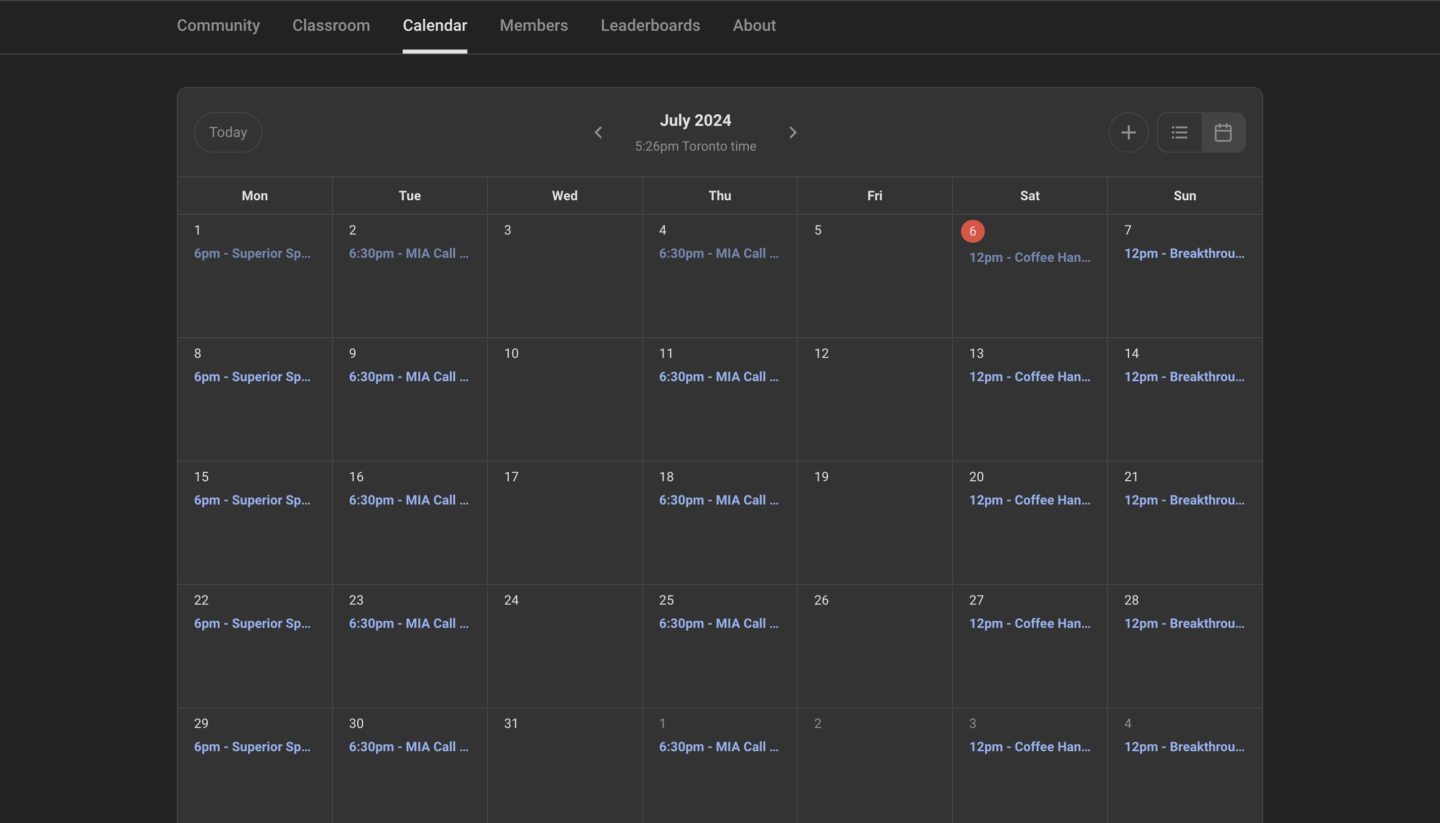1440x823 pixels.
Task: Switch to list view
Action: pos(1180,133)
